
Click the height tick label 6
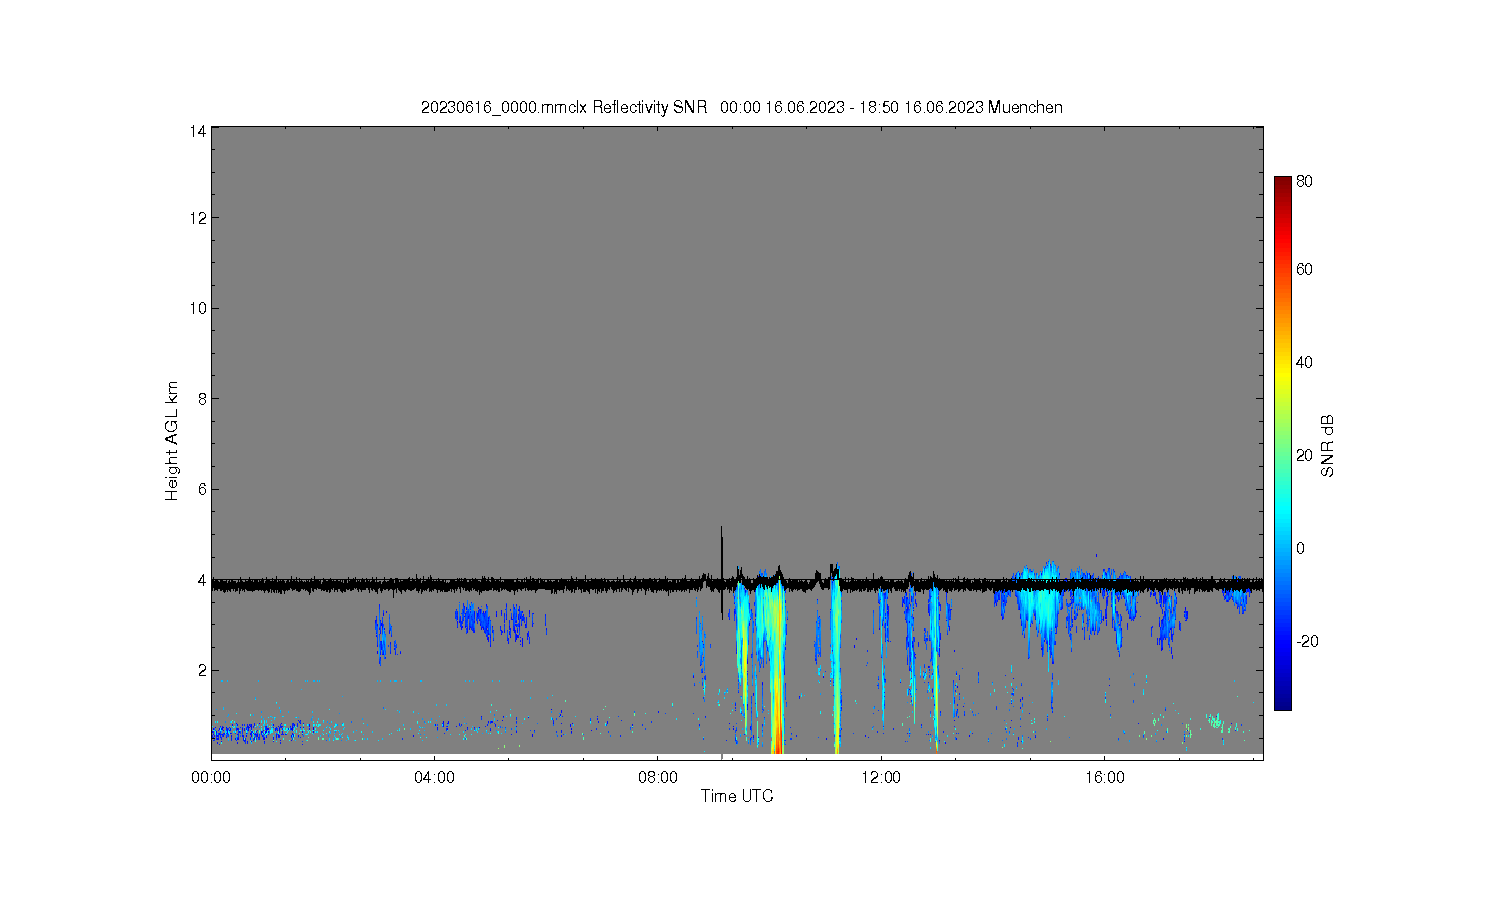(202, 489)
